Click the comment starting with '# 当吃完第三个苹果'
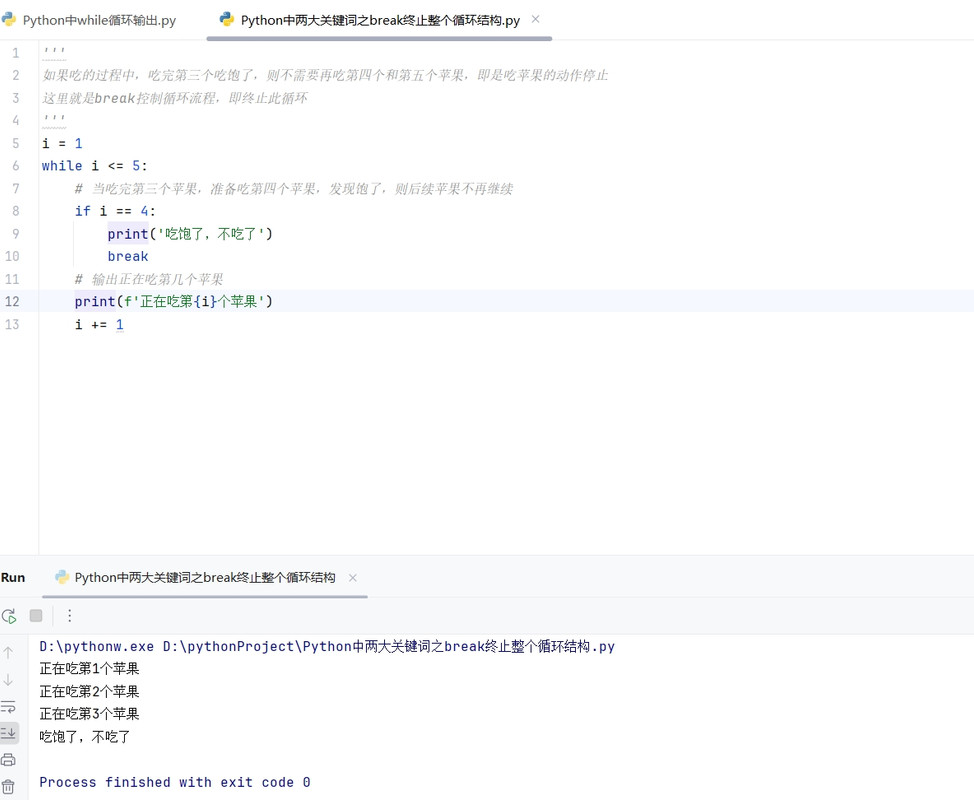The image size is (974, 800). pyautogui.click(x=294, y=189)
